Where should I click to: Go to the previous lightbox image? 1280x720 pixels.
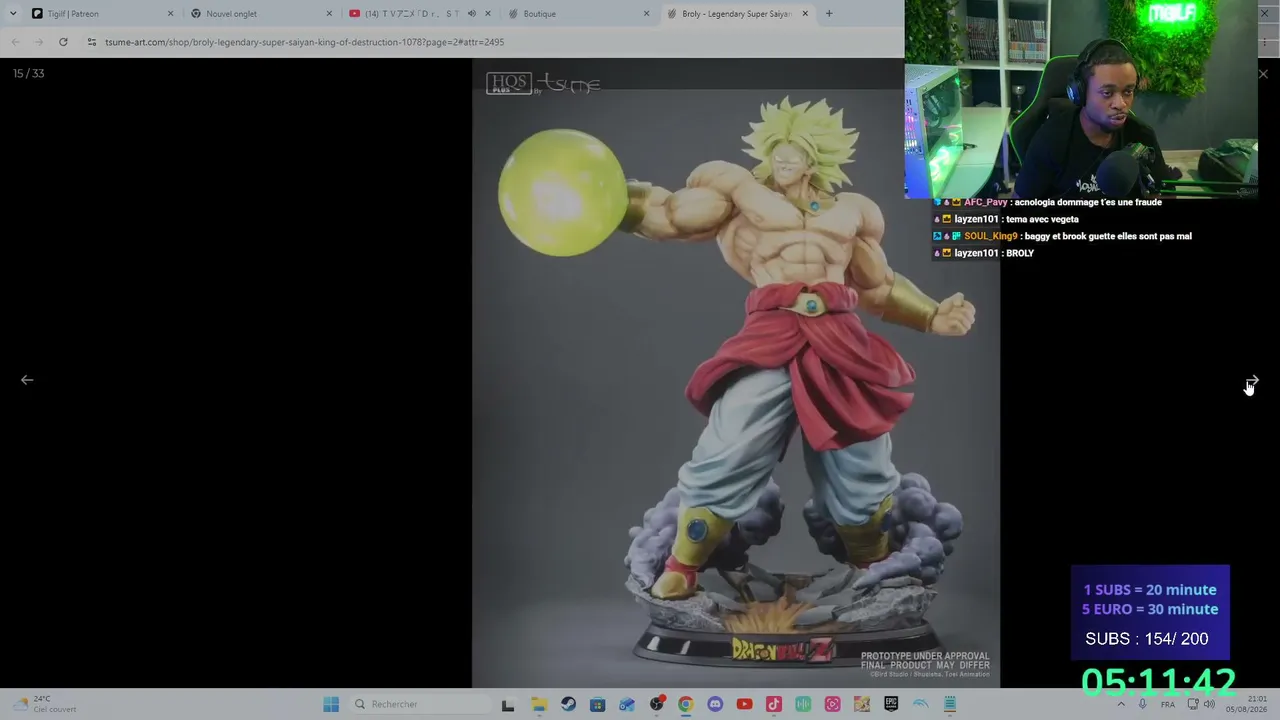27,380
